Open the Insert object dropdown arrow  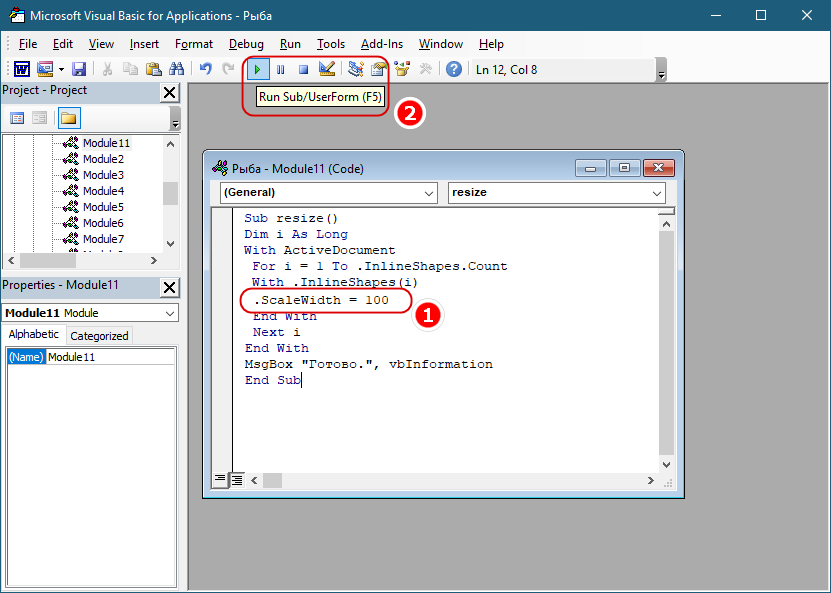click(61, 69)
